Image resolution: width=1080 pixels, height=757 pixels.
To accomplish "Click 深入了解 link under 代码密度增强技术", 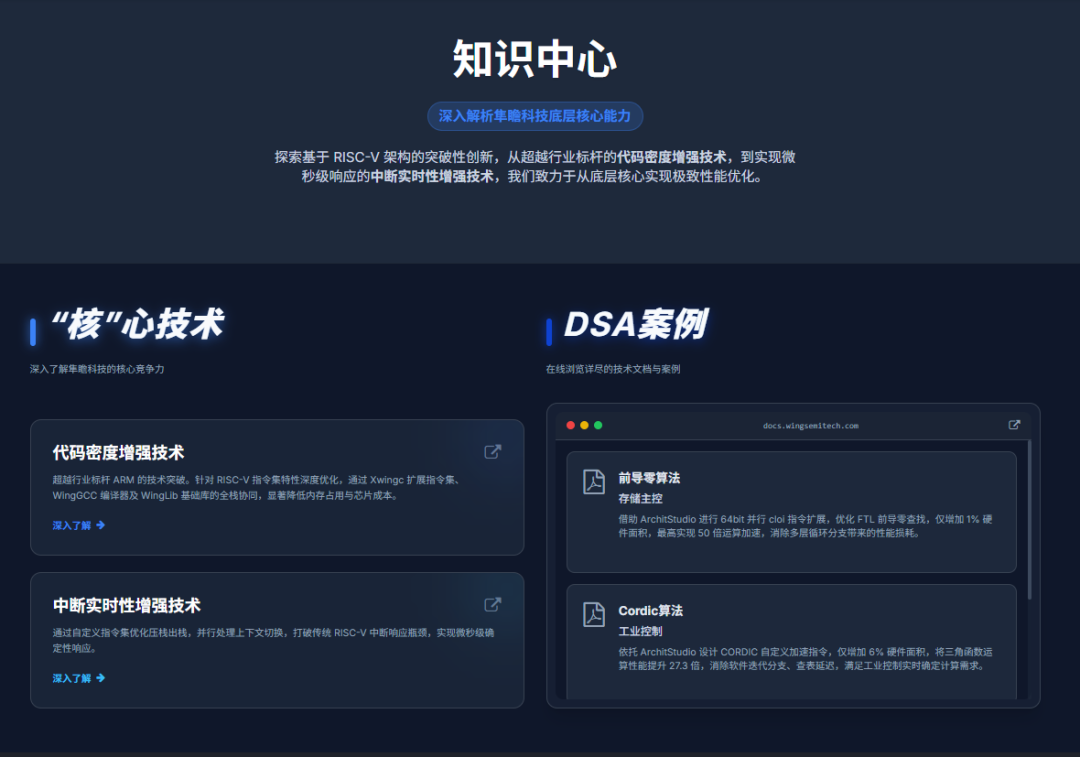I will [79, 526].
